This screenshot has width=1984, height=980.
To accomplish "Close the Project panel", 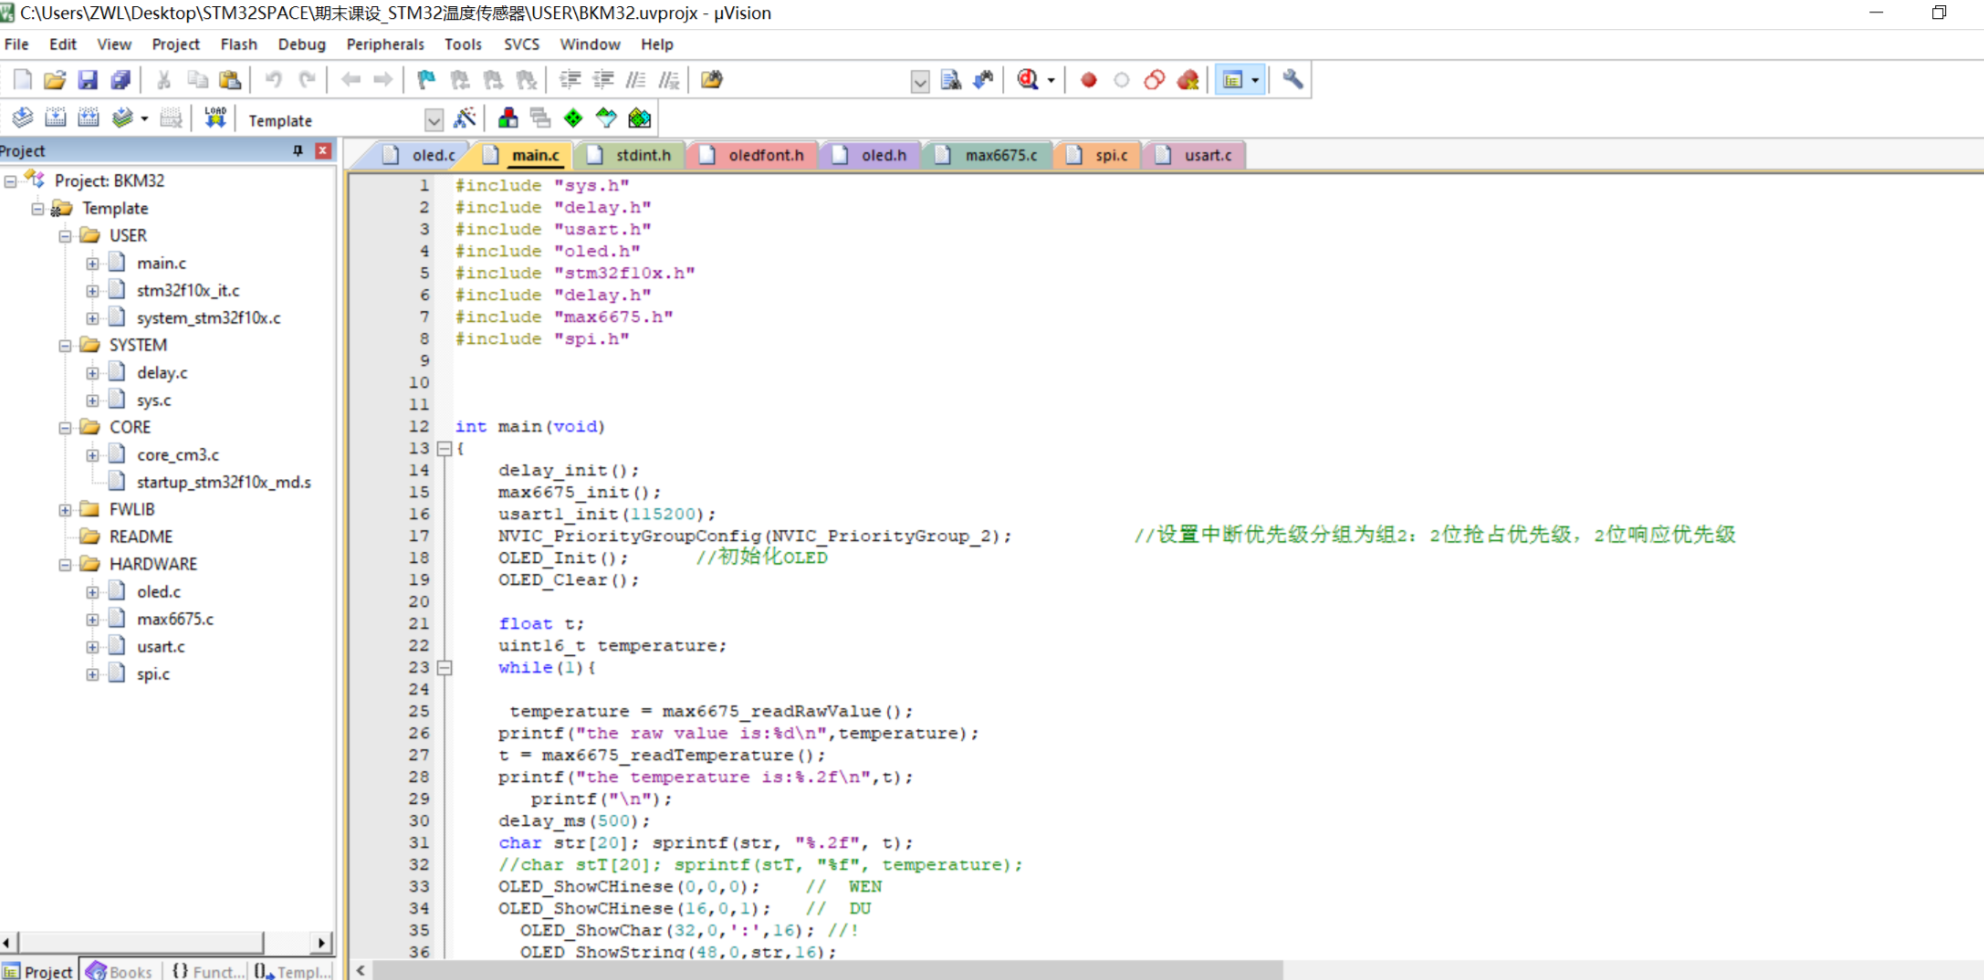I will tap(323, 151).
